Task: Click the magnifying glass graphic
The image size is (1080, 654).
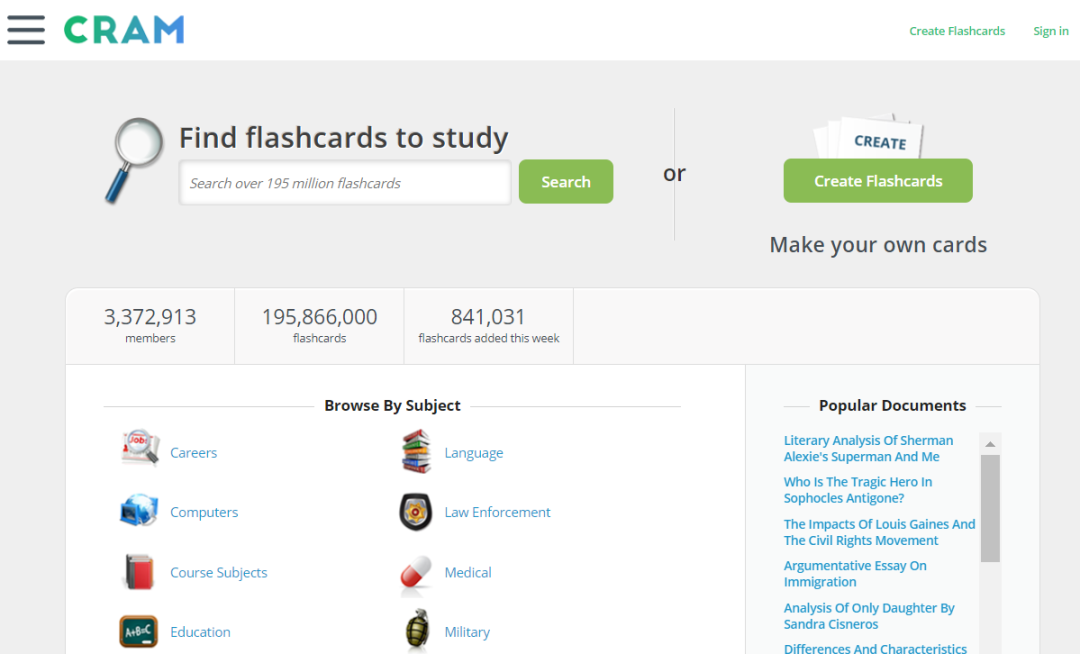Action: (134, 160)
